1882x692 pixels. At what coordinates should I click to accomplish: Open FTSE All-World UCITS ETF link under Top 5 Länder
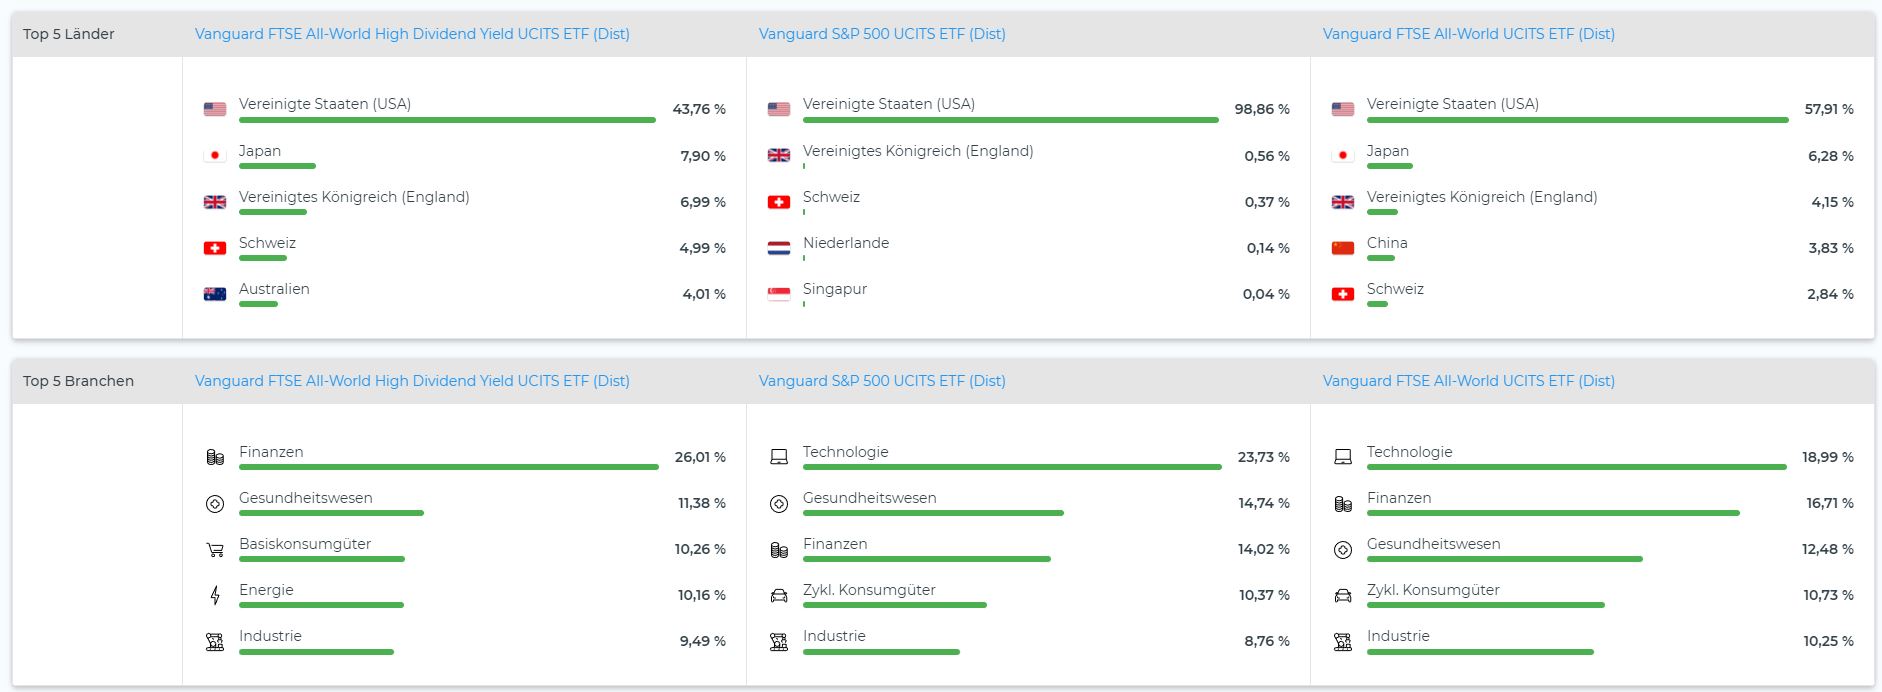[1468, 34]
